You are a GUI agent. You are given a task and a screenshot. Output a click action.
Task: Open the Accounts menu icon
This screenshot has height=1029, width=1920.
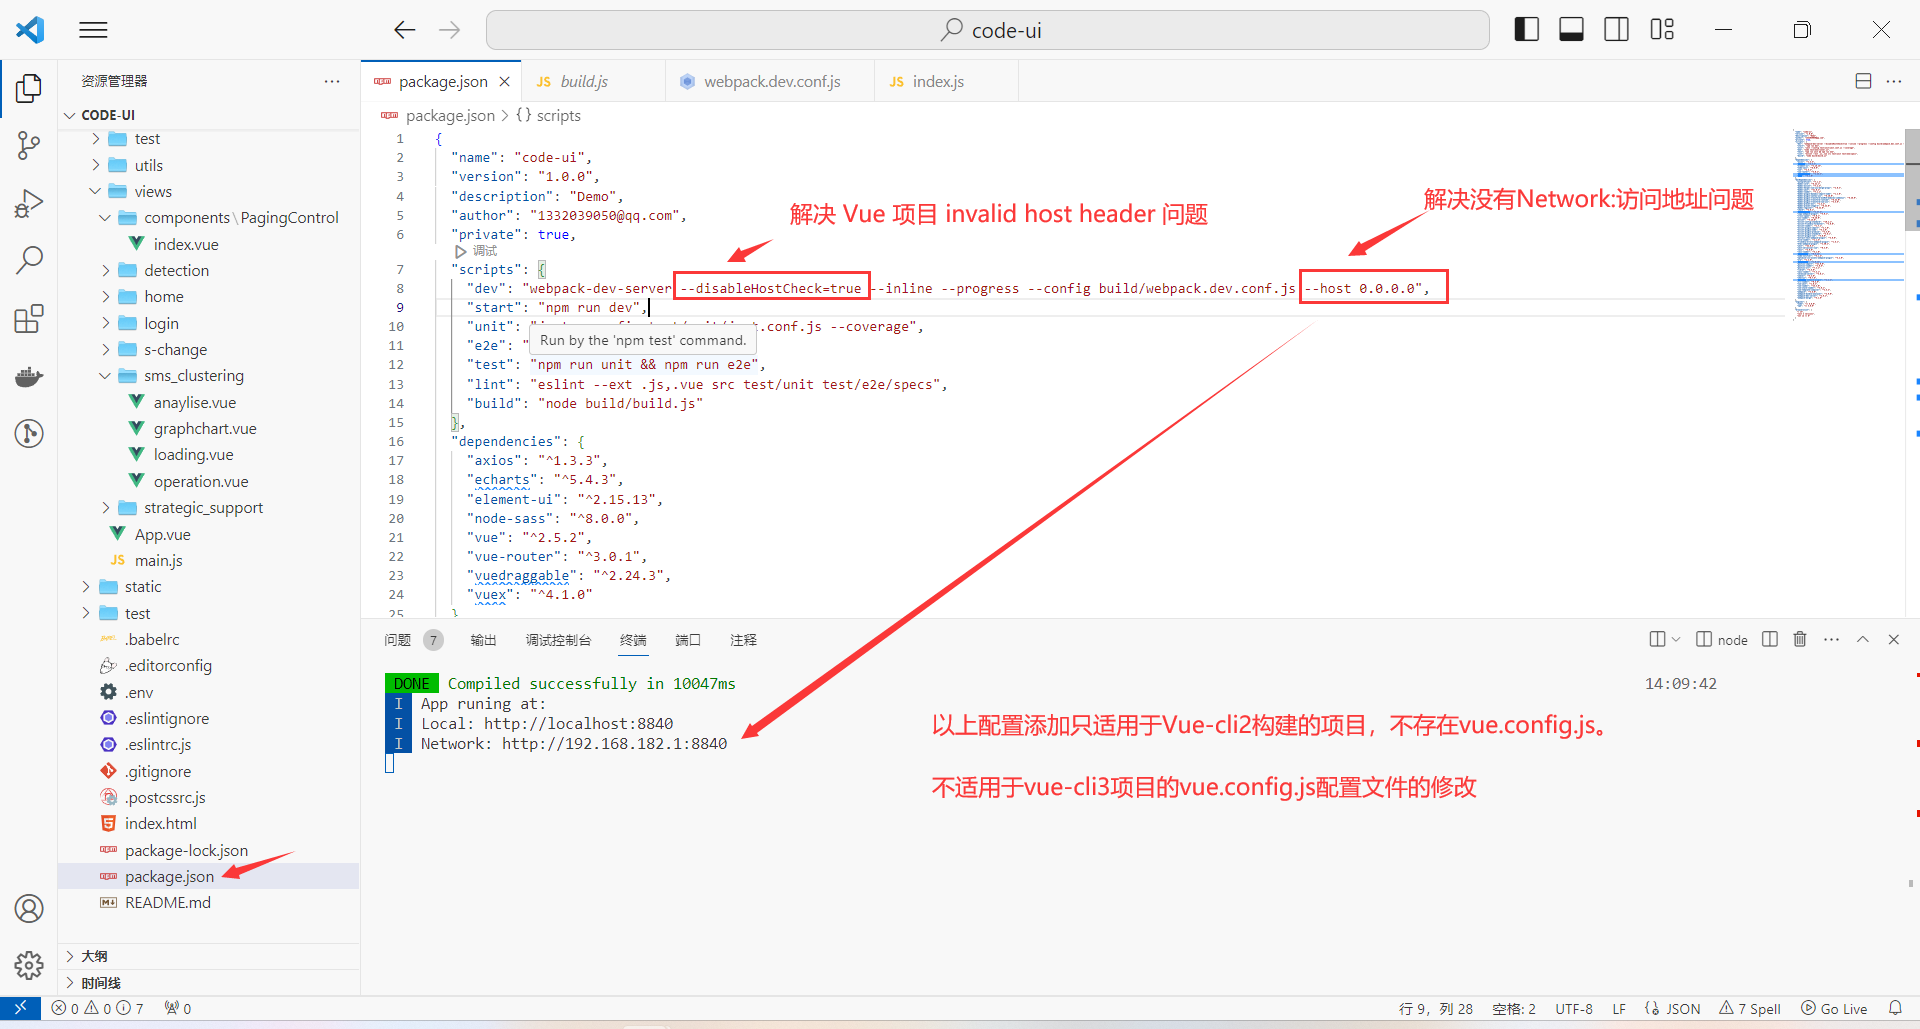[29, 908]
